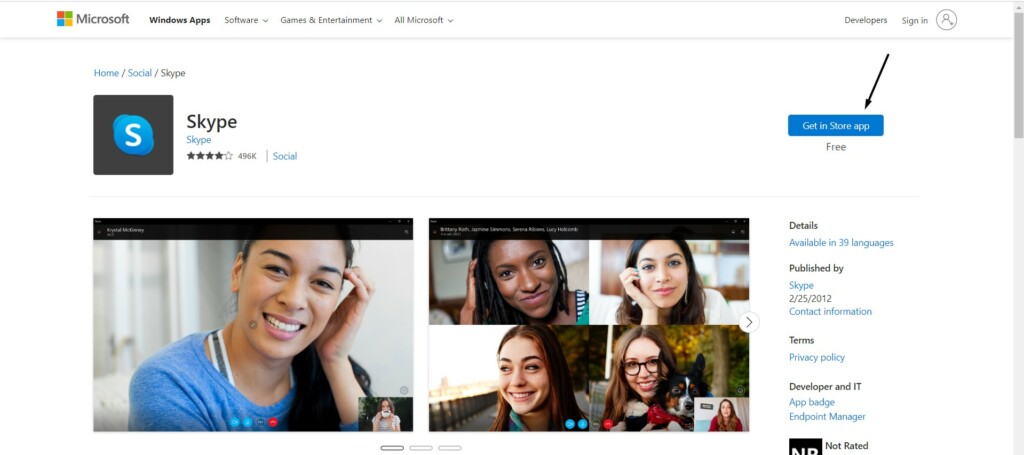Click the Skype app logo tile
The width and height of the screenshot is (1024, 455).
pos(133,135)
